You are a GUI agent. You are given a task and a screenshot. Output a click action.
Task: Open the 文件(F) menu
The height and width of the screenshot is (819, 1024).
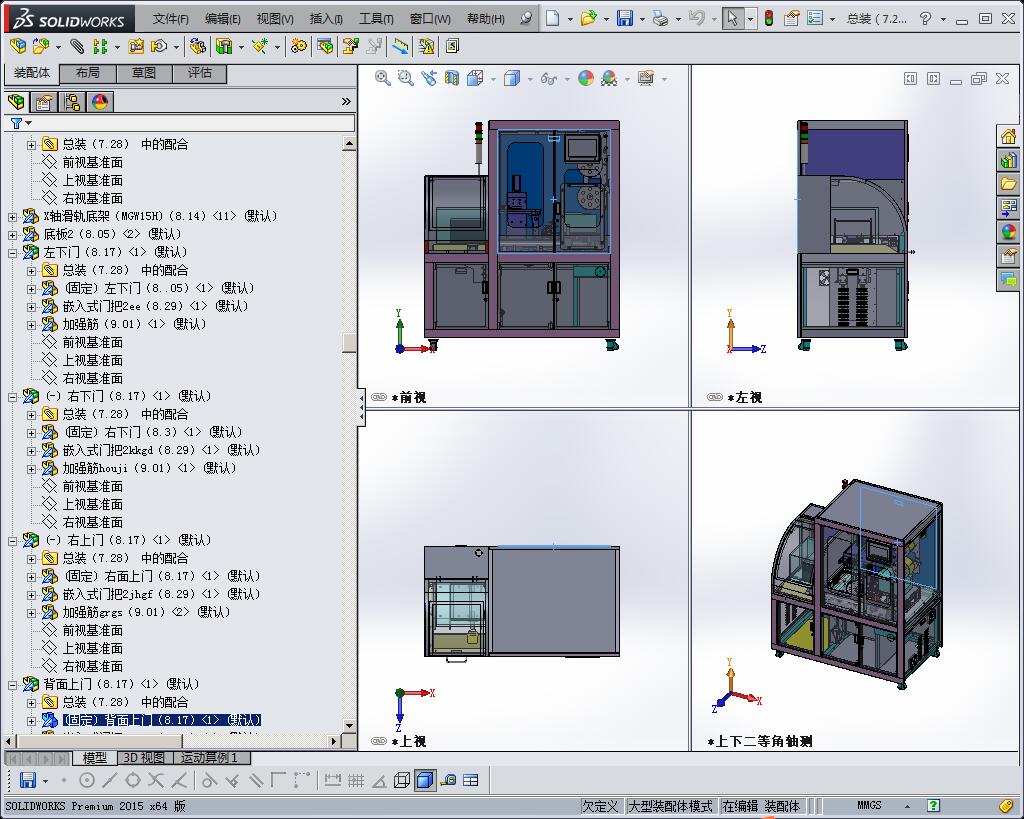[170, 19]
